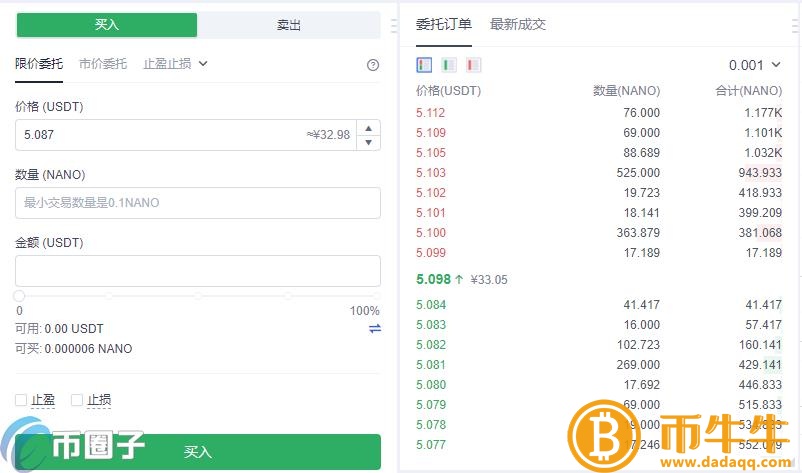Open the 委托订单 order book tab

[444, 24]
